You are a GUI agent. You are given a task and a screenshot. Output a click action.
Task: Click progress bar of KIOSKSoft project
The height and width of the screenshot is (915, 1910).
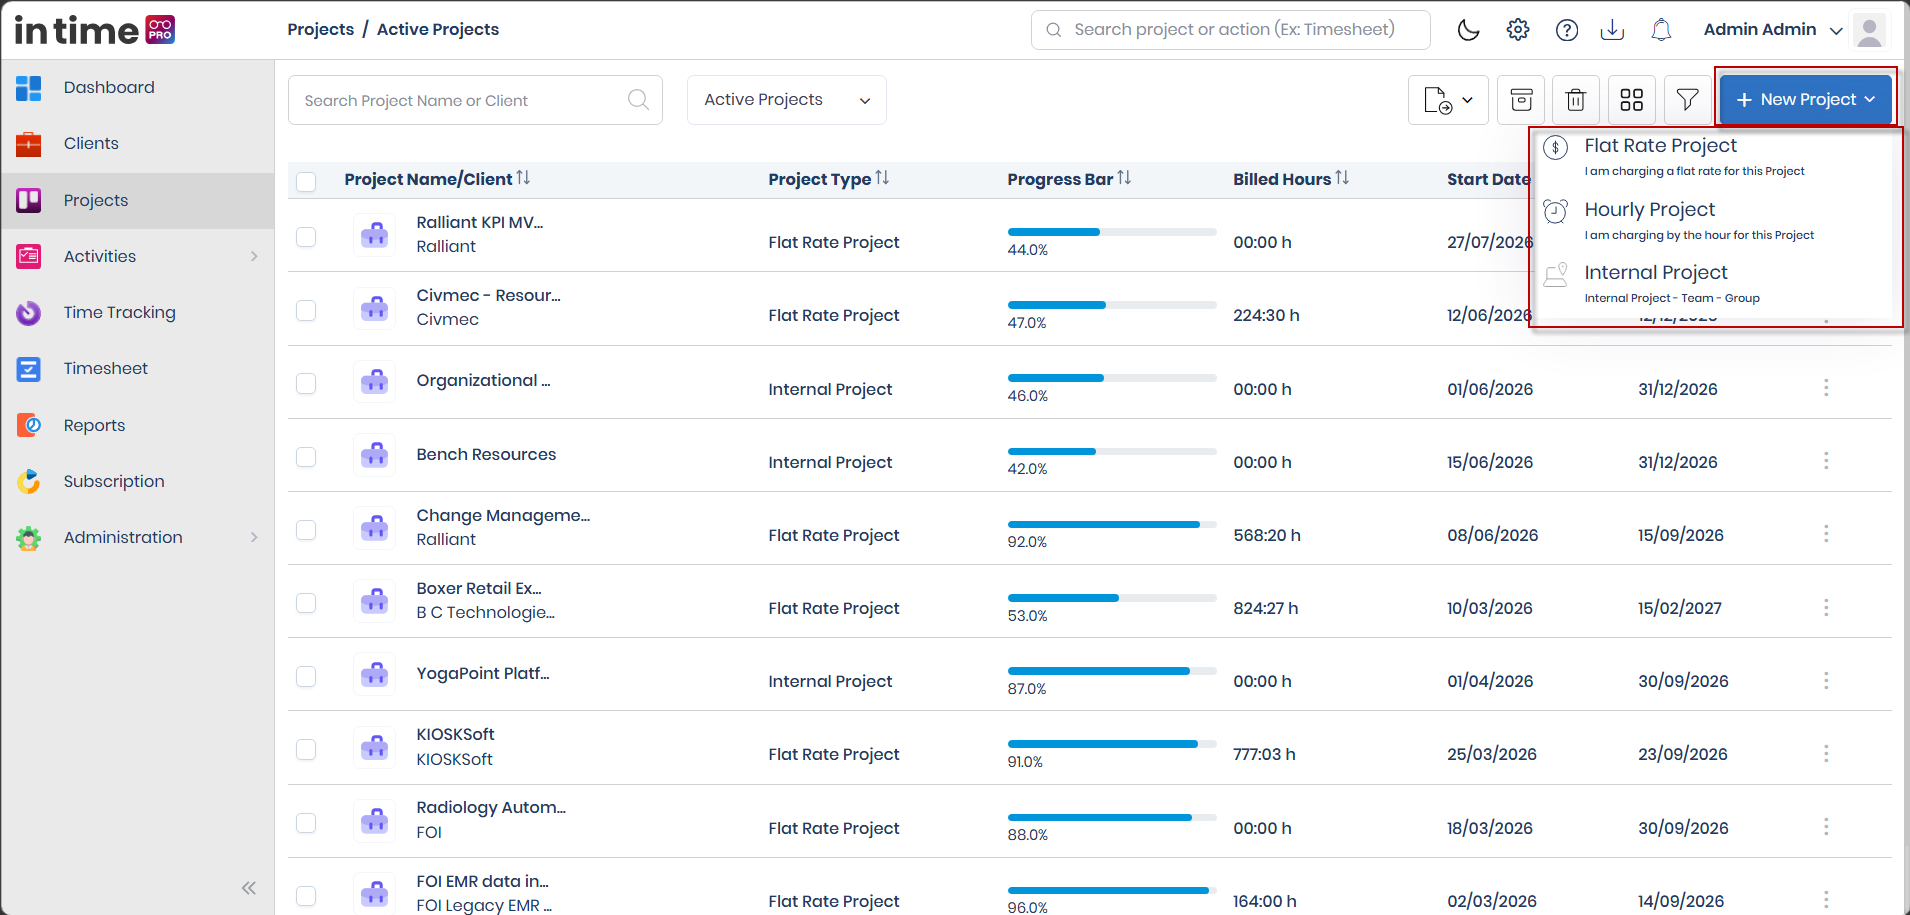(1112, 744)
